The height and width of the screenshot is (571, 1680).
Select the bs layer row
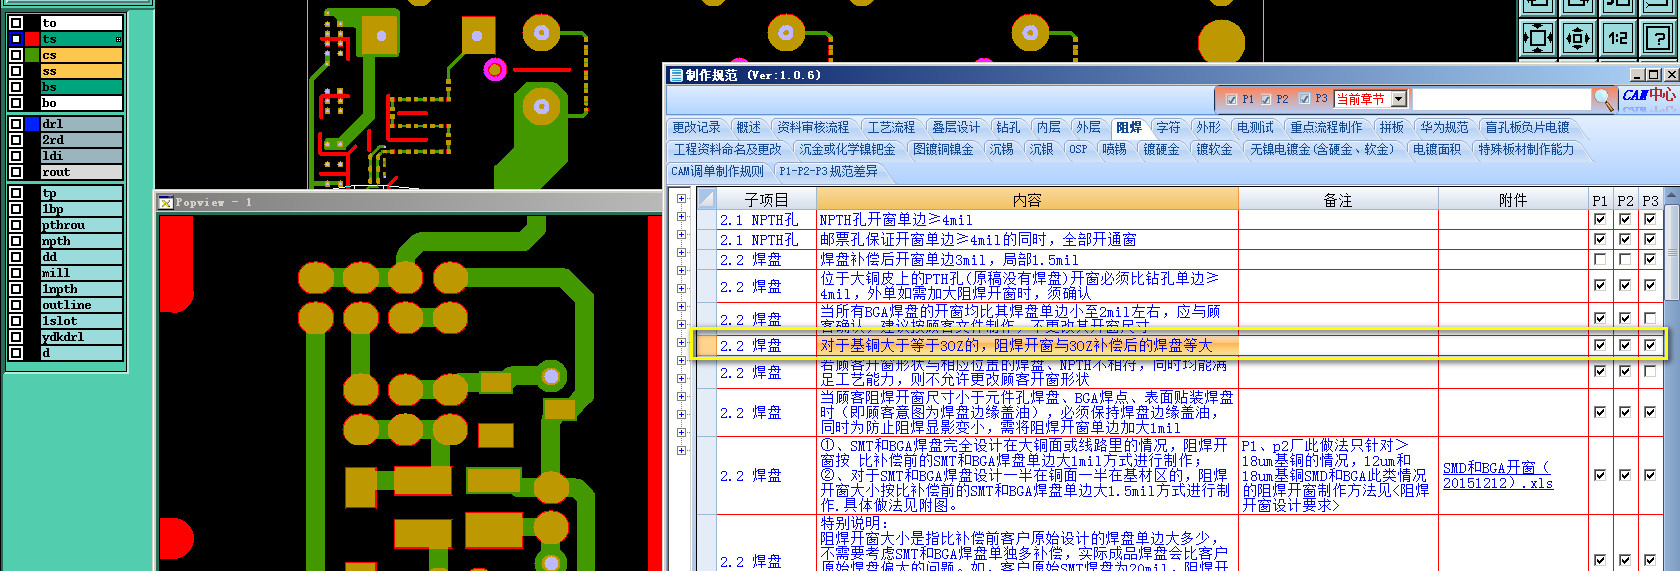pos(81,87)
